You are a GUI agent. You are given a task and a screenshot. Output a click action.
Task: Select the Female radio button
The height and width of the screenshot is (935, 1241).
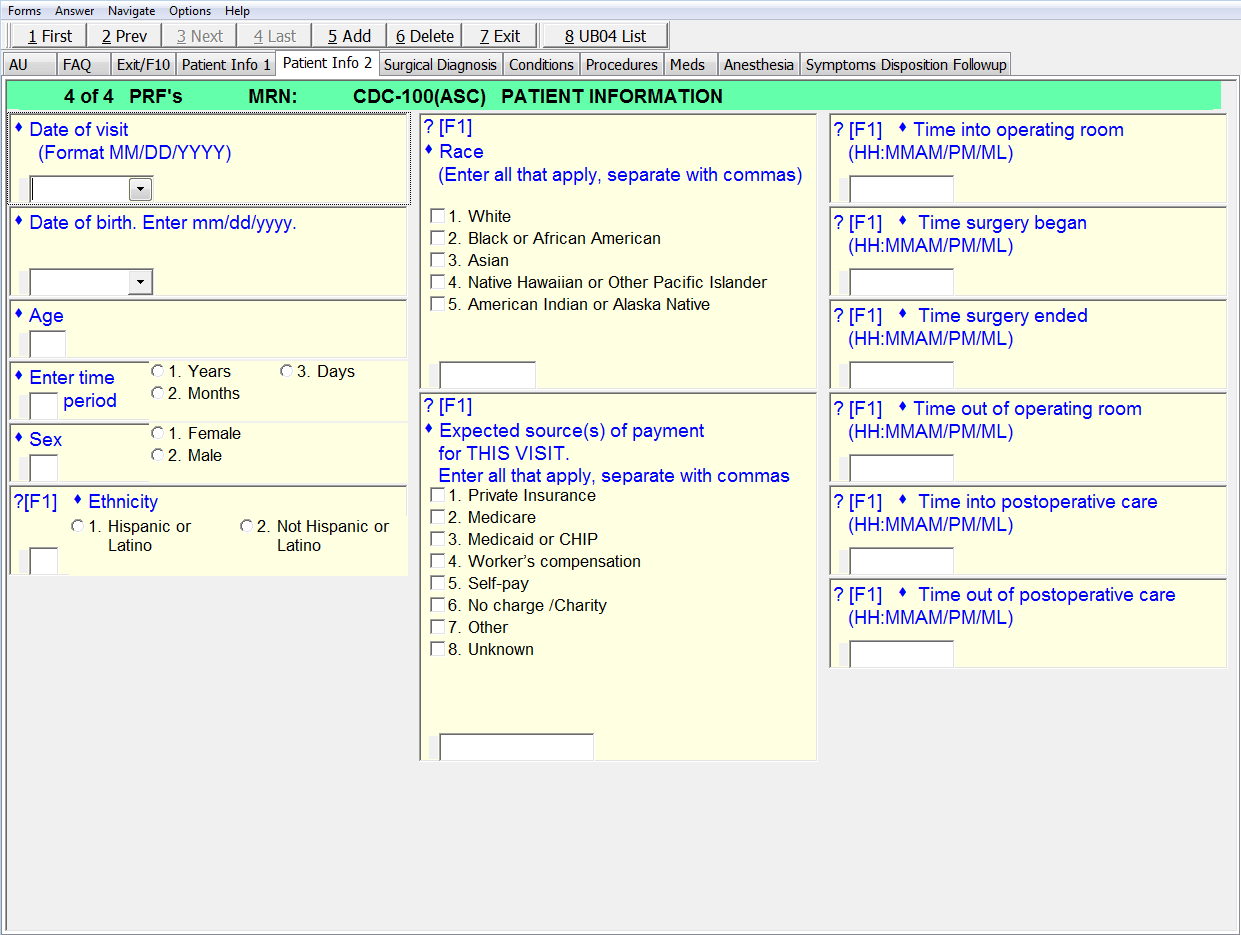point(157,434)
